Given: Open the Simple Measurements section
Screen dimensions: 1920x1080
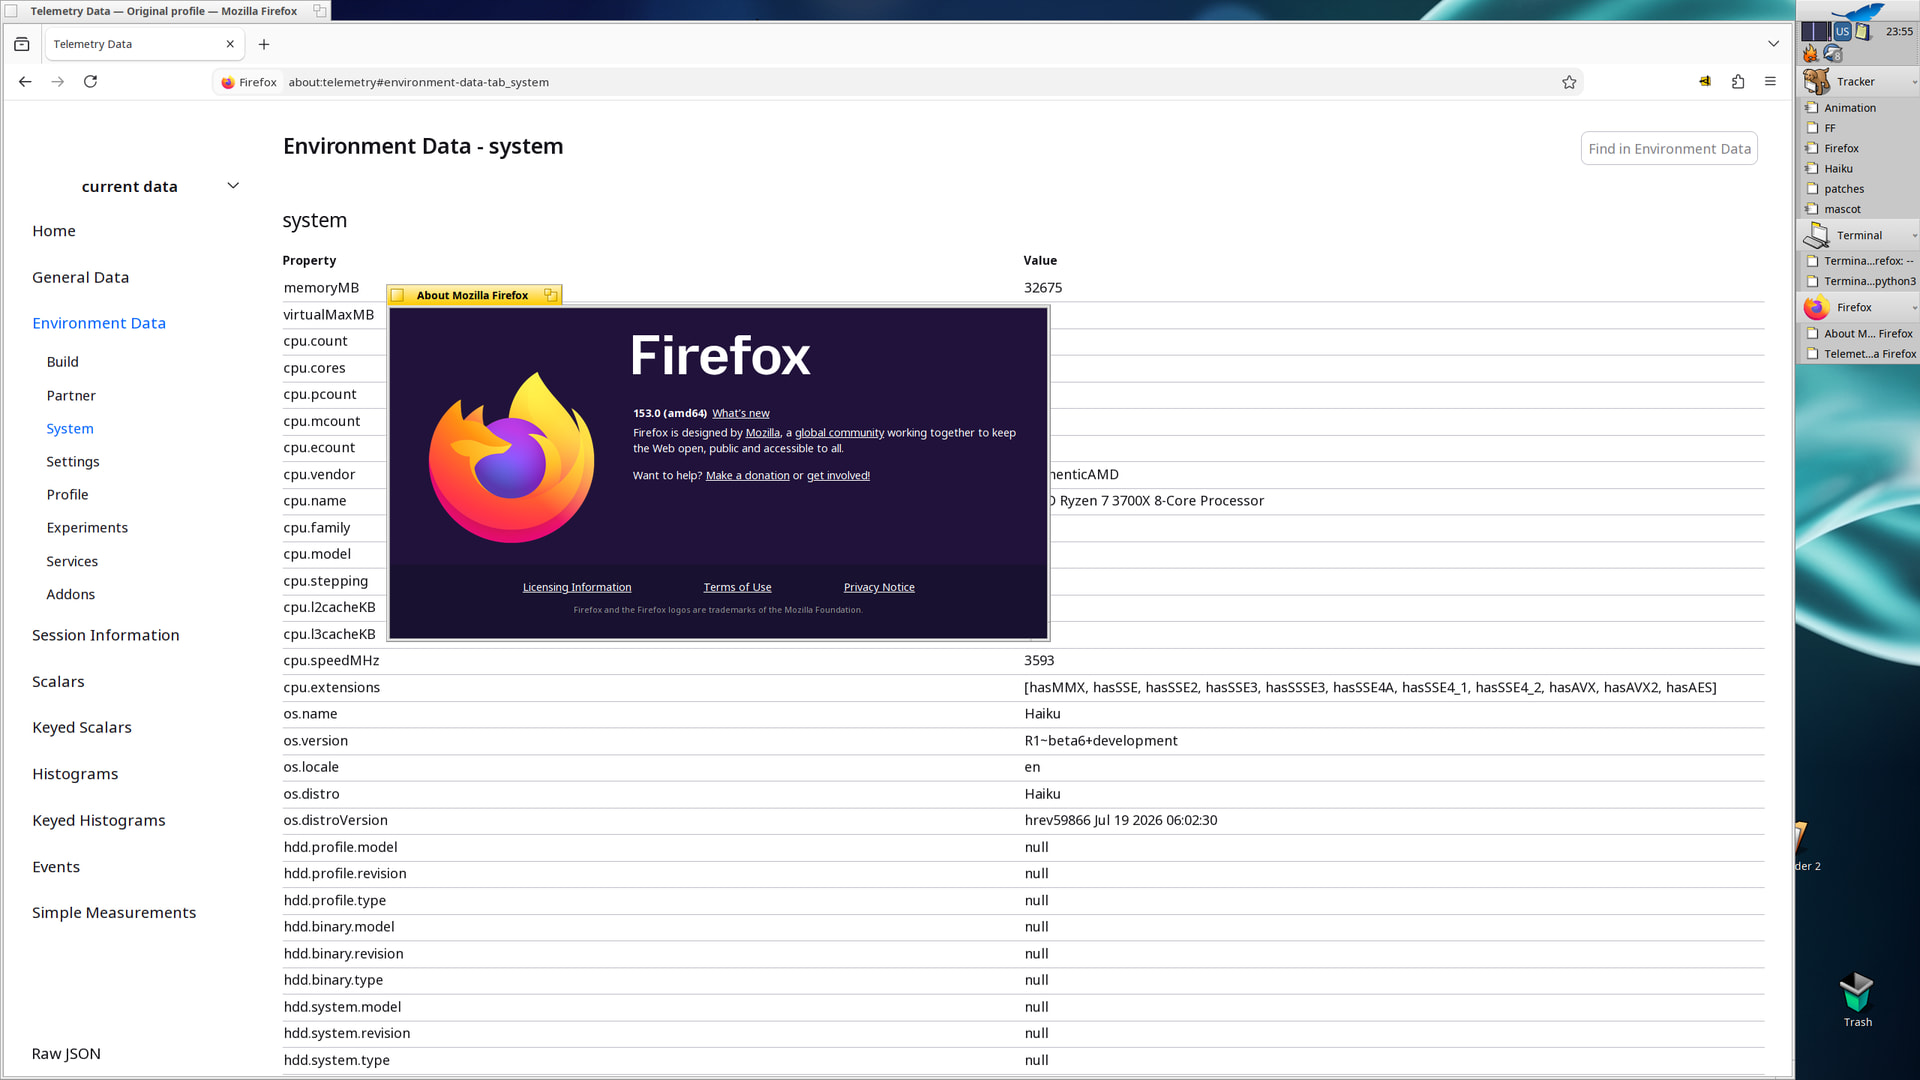Looking at the screenshot, I should coord(114,914).
